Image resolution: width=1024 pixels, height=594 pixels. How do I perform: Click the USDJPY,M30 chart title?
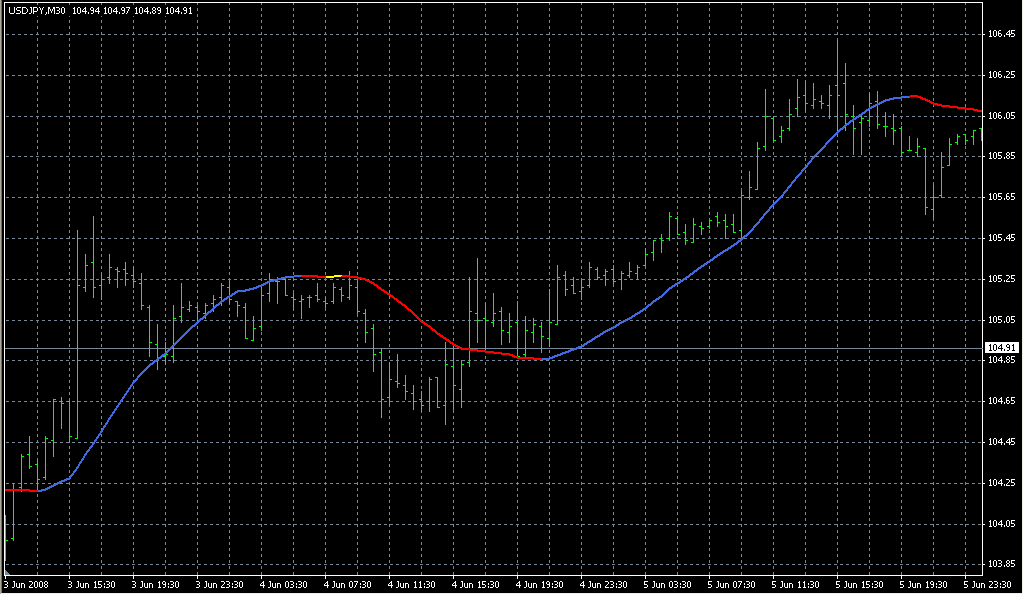pyautogui.click(x=35, y=10)
